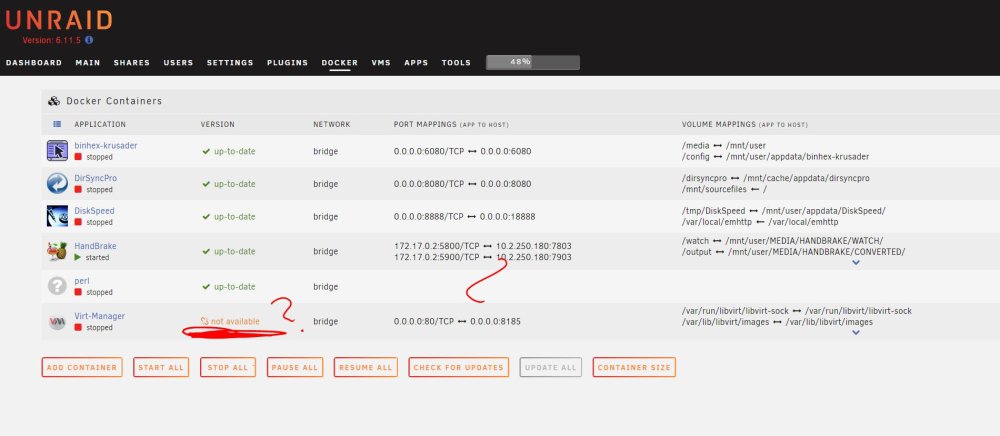This screenshot has width=1000, height=436.
Task: Toggle the list view icon beside APPLICATION
Action: pos(57,124)
